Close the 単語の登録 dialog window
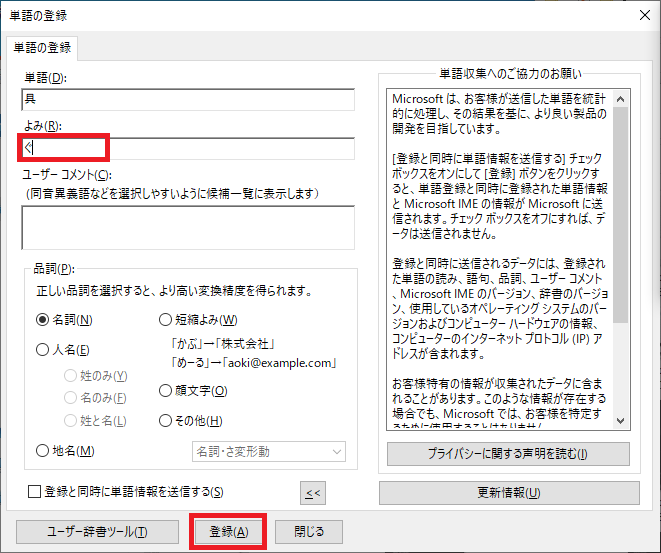The image size is (661, 553). tap(645, 15)
